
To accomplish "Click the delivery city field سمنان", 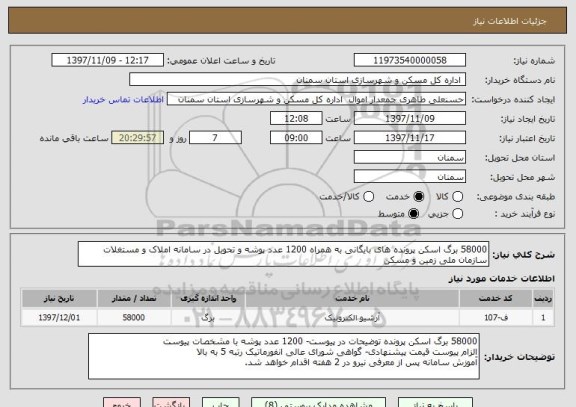I will 410,177.
